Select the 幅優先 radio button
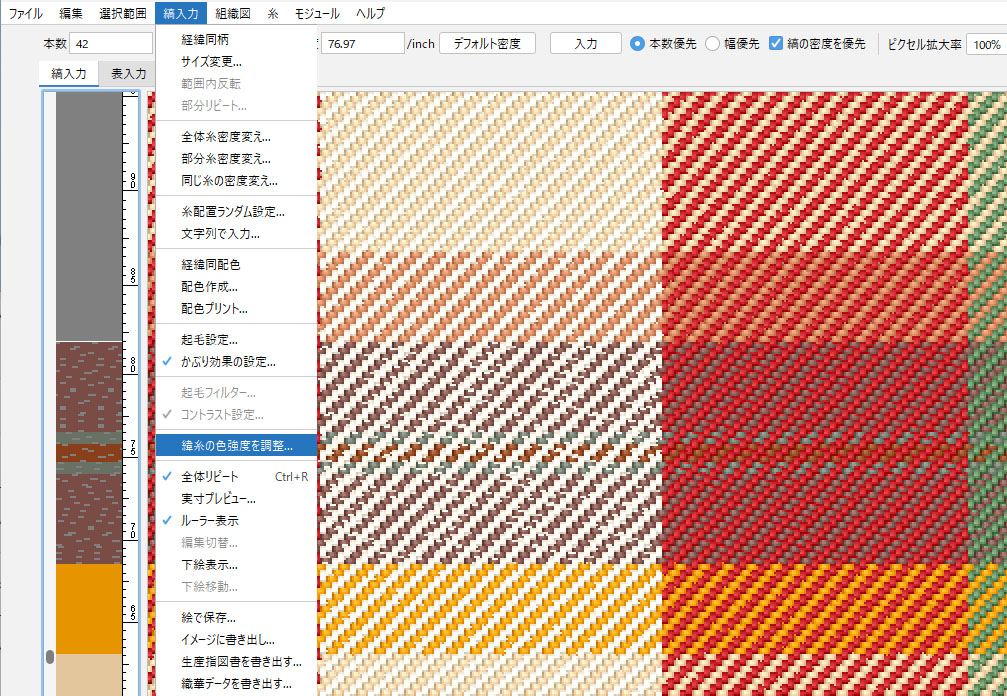1007x696 pixels. pyautogui.click(x=712, y=44)
